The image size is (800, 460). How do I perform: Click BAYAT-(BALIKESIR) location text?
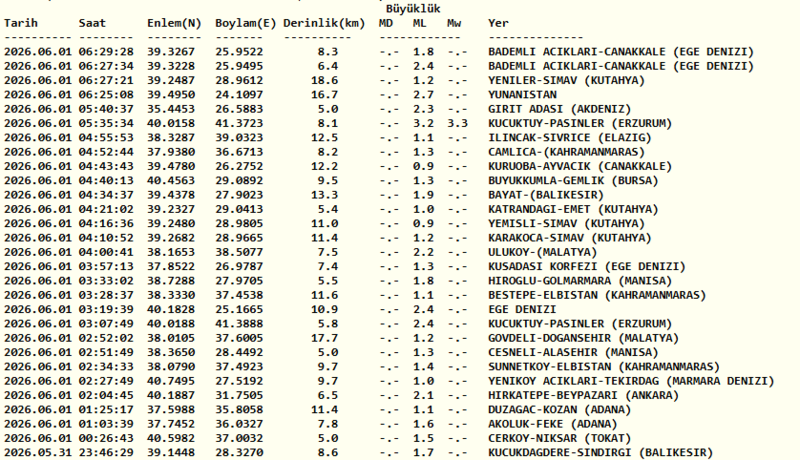(x=546, y=195)
